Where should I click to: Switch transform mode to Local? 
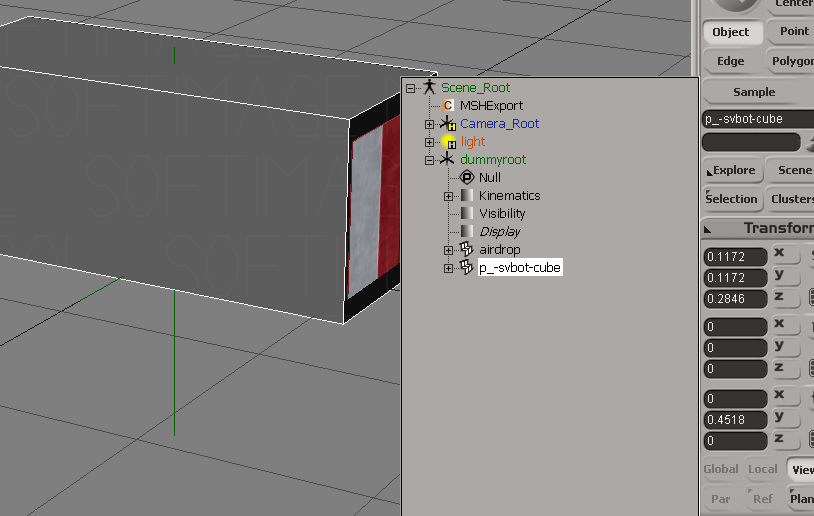[x=763, y=469]
